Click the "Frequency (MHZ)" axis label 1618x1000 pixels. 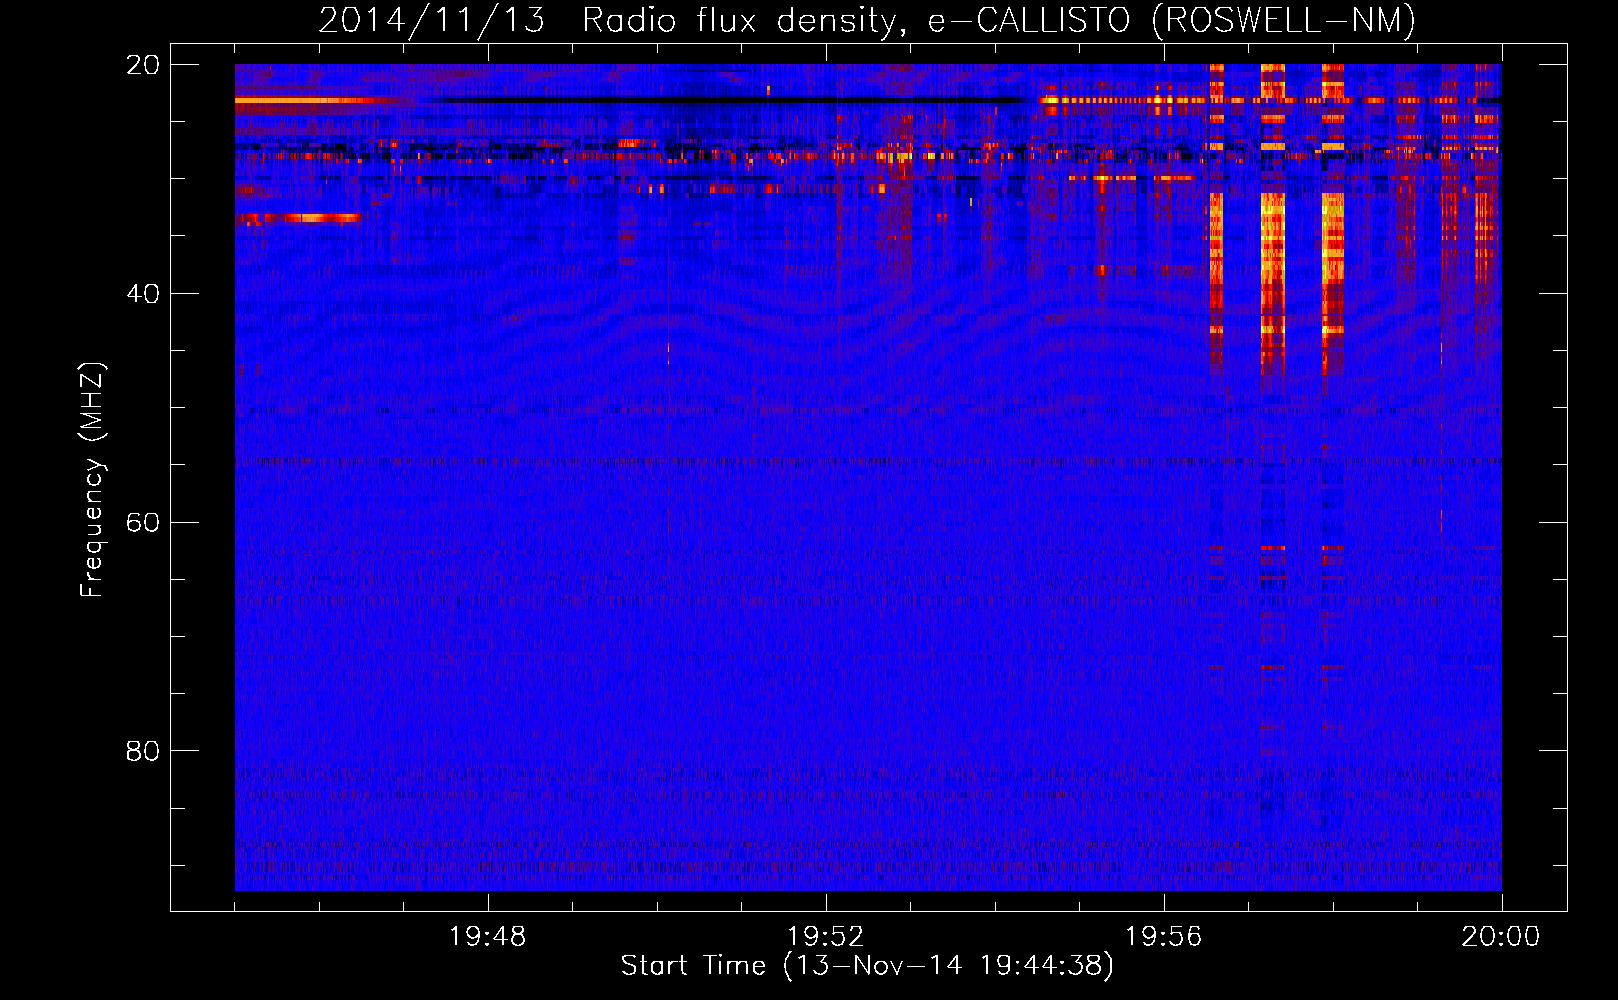(92, 480)
